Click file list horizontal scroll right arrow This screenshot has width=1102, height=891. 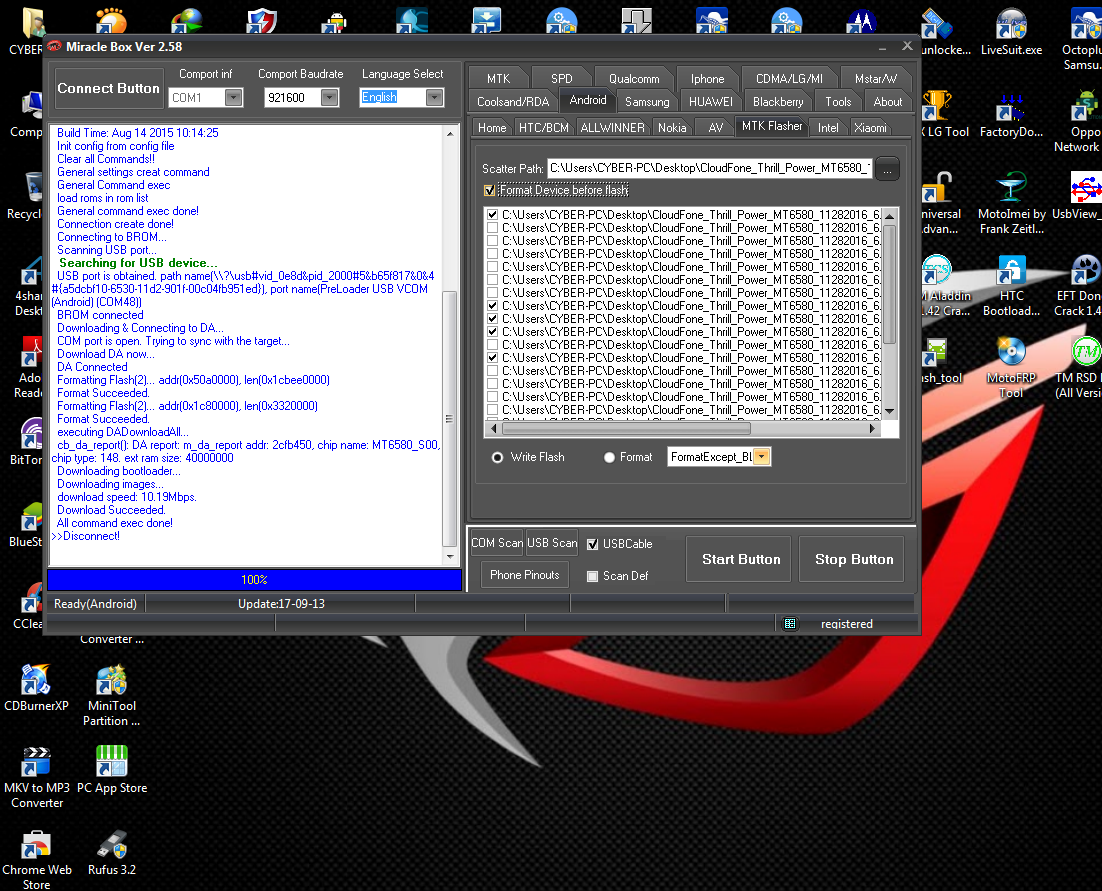tap(872, 428)
